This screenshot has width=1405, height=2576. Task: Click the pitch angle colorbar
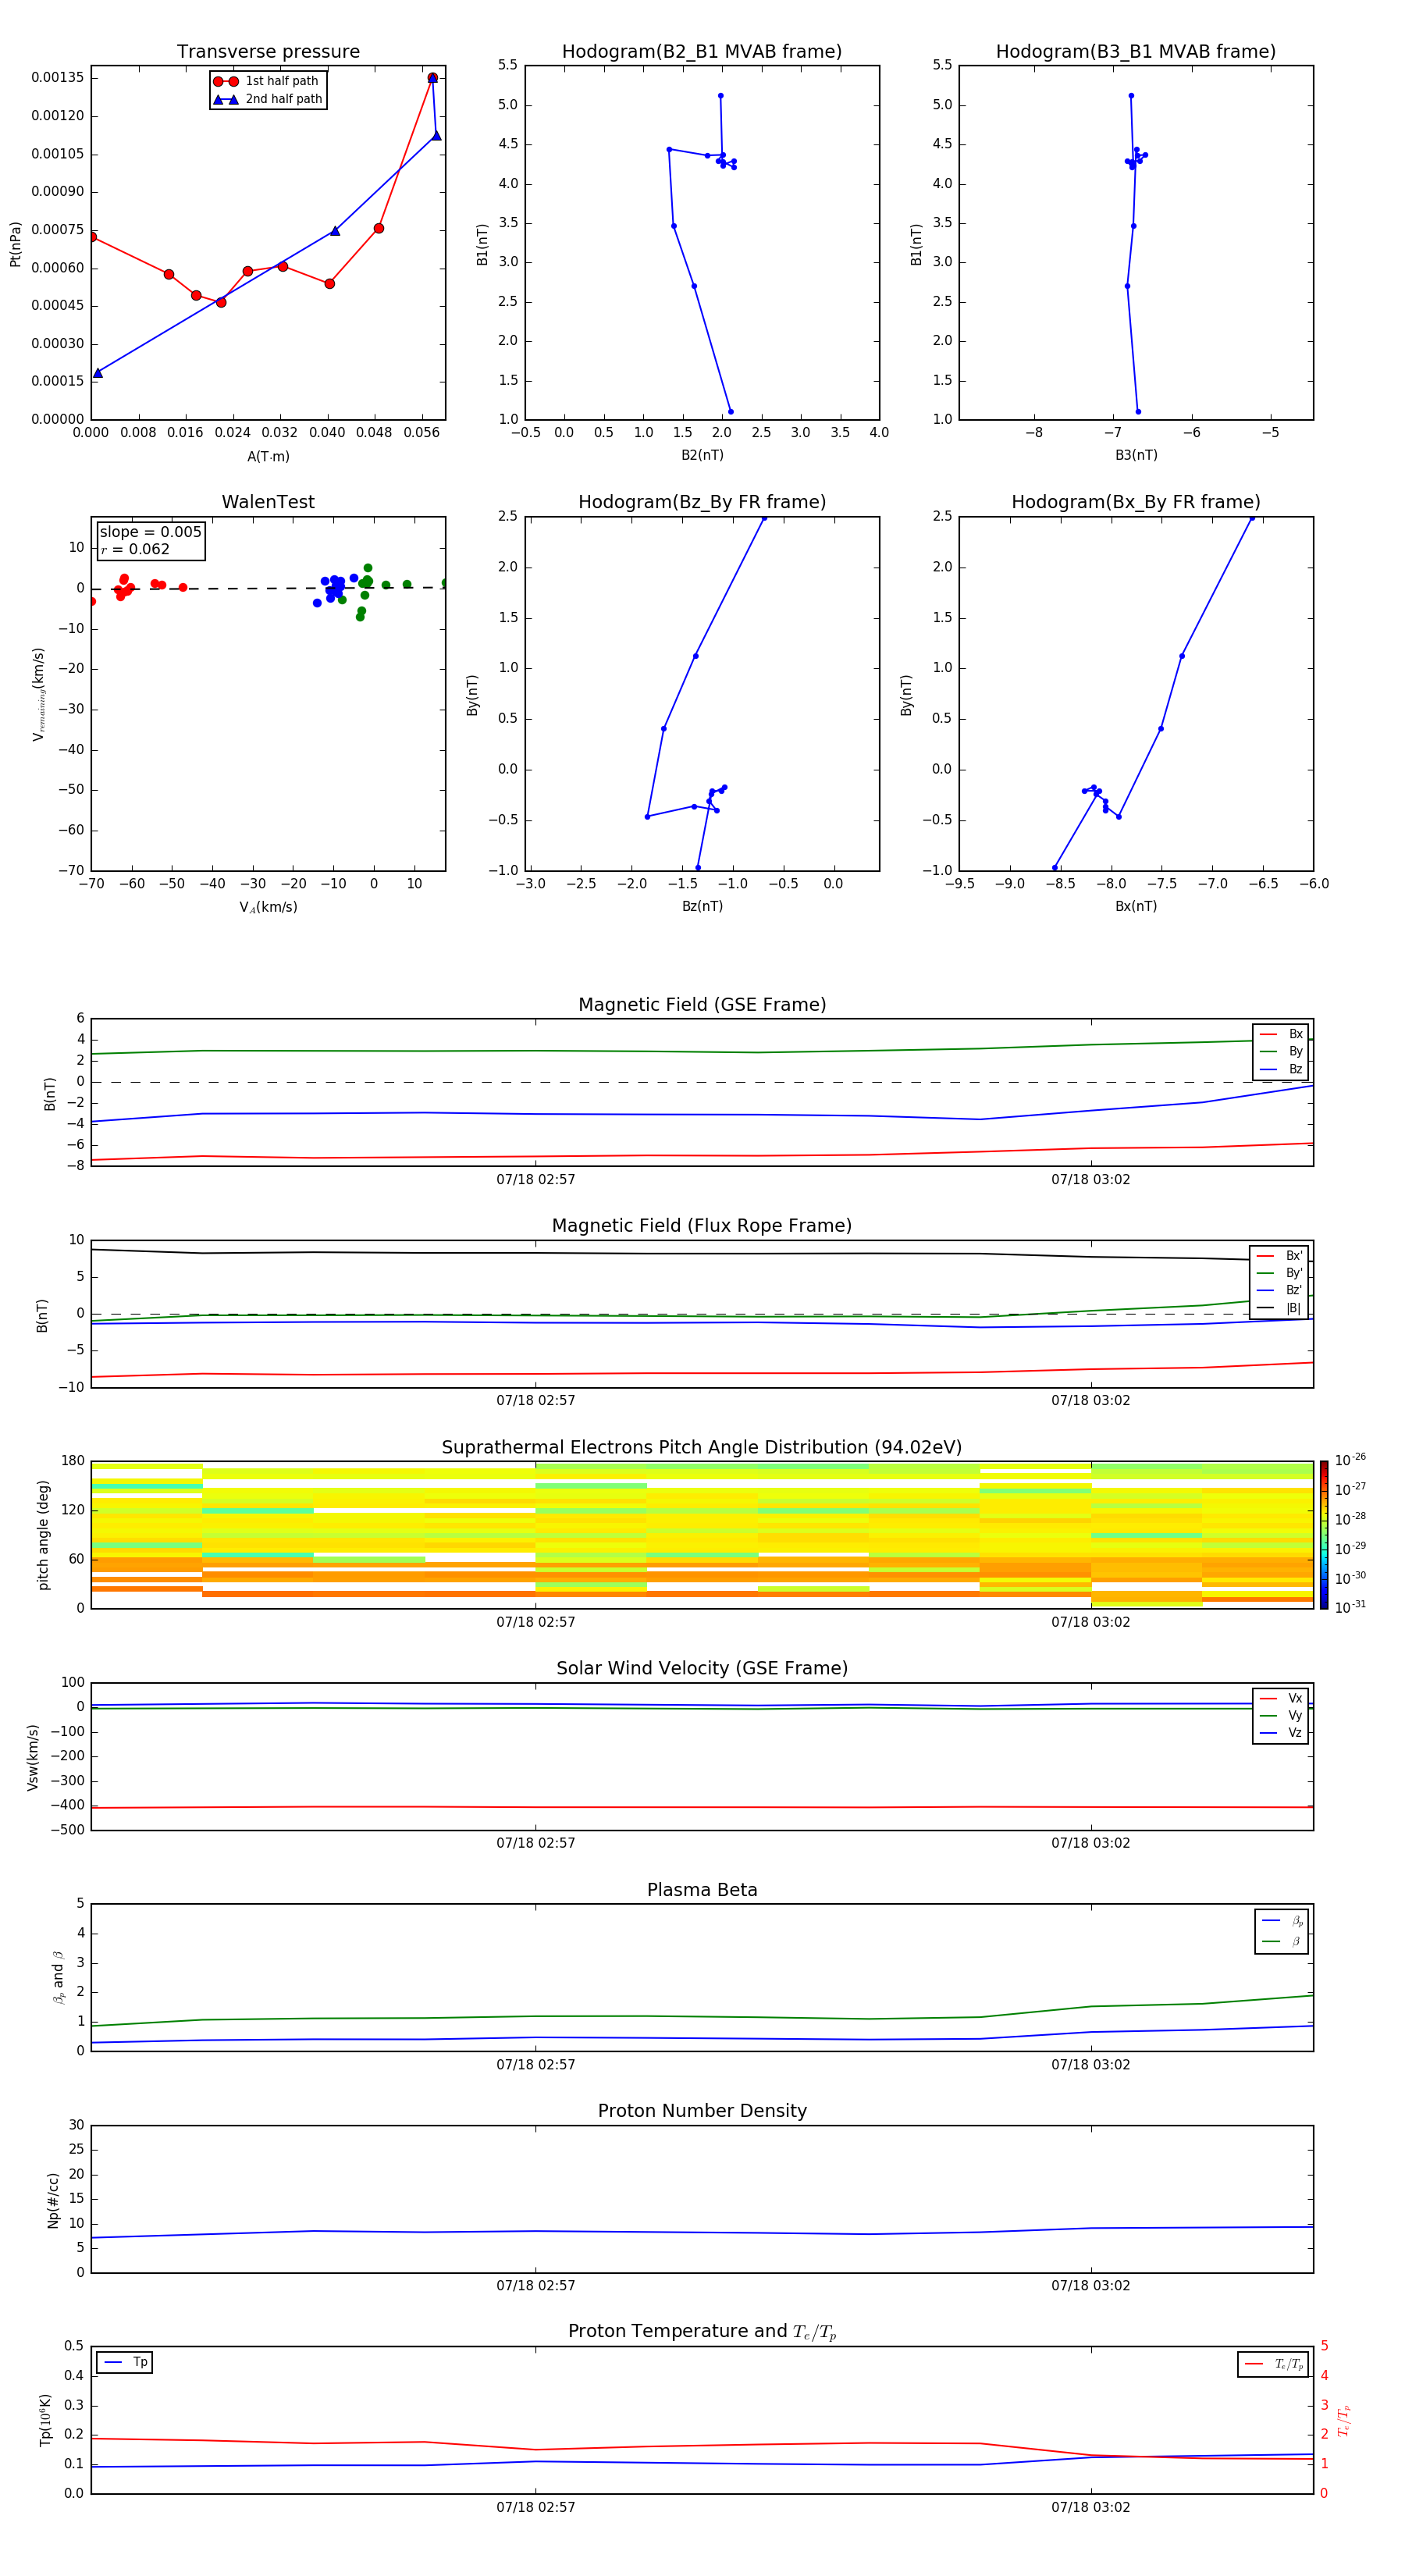click(1324, 1535)
